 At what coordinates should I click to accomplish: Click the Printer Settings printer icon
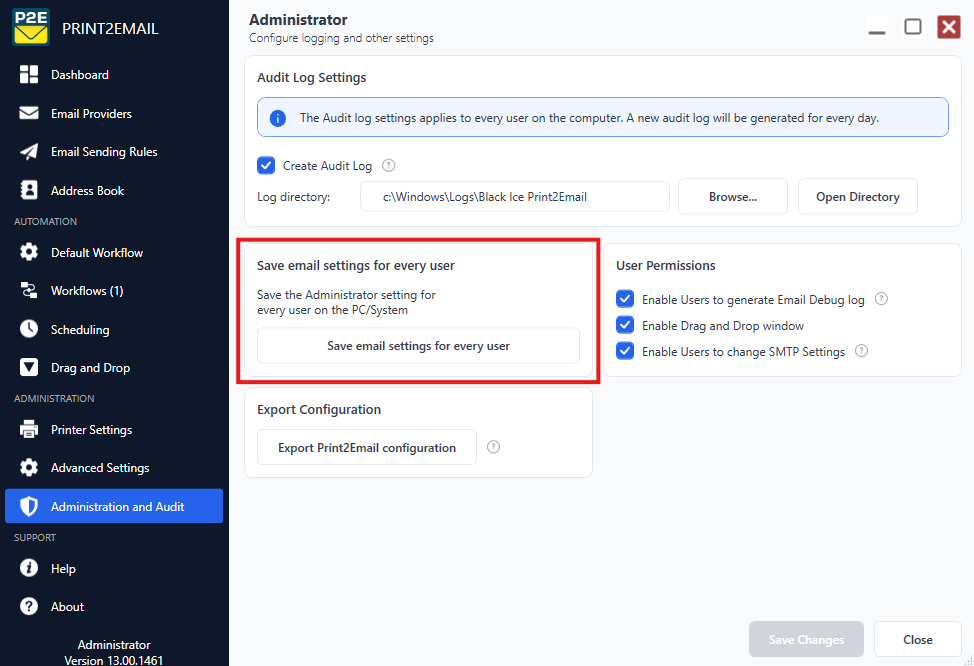[29, 429]
